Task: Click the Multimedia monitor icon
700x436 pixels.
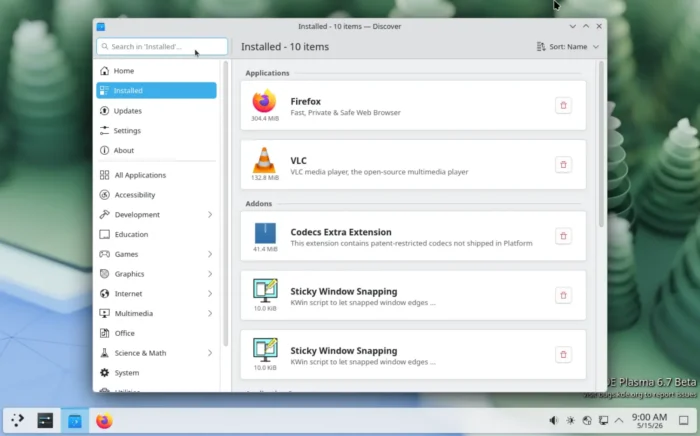Action: coord(104,313)
